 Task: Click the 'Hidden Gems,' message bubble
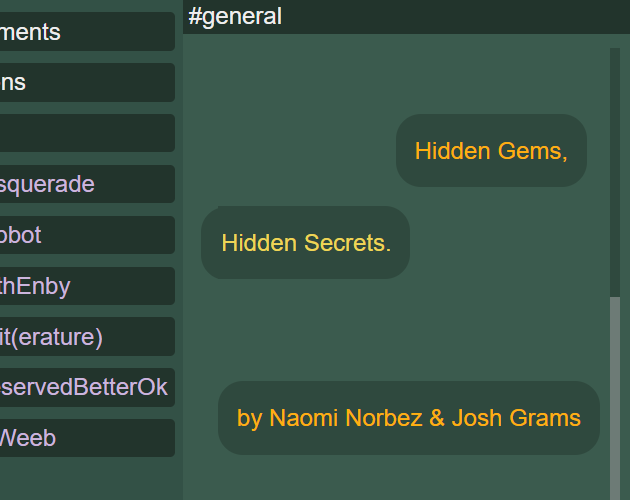[491, 151]
